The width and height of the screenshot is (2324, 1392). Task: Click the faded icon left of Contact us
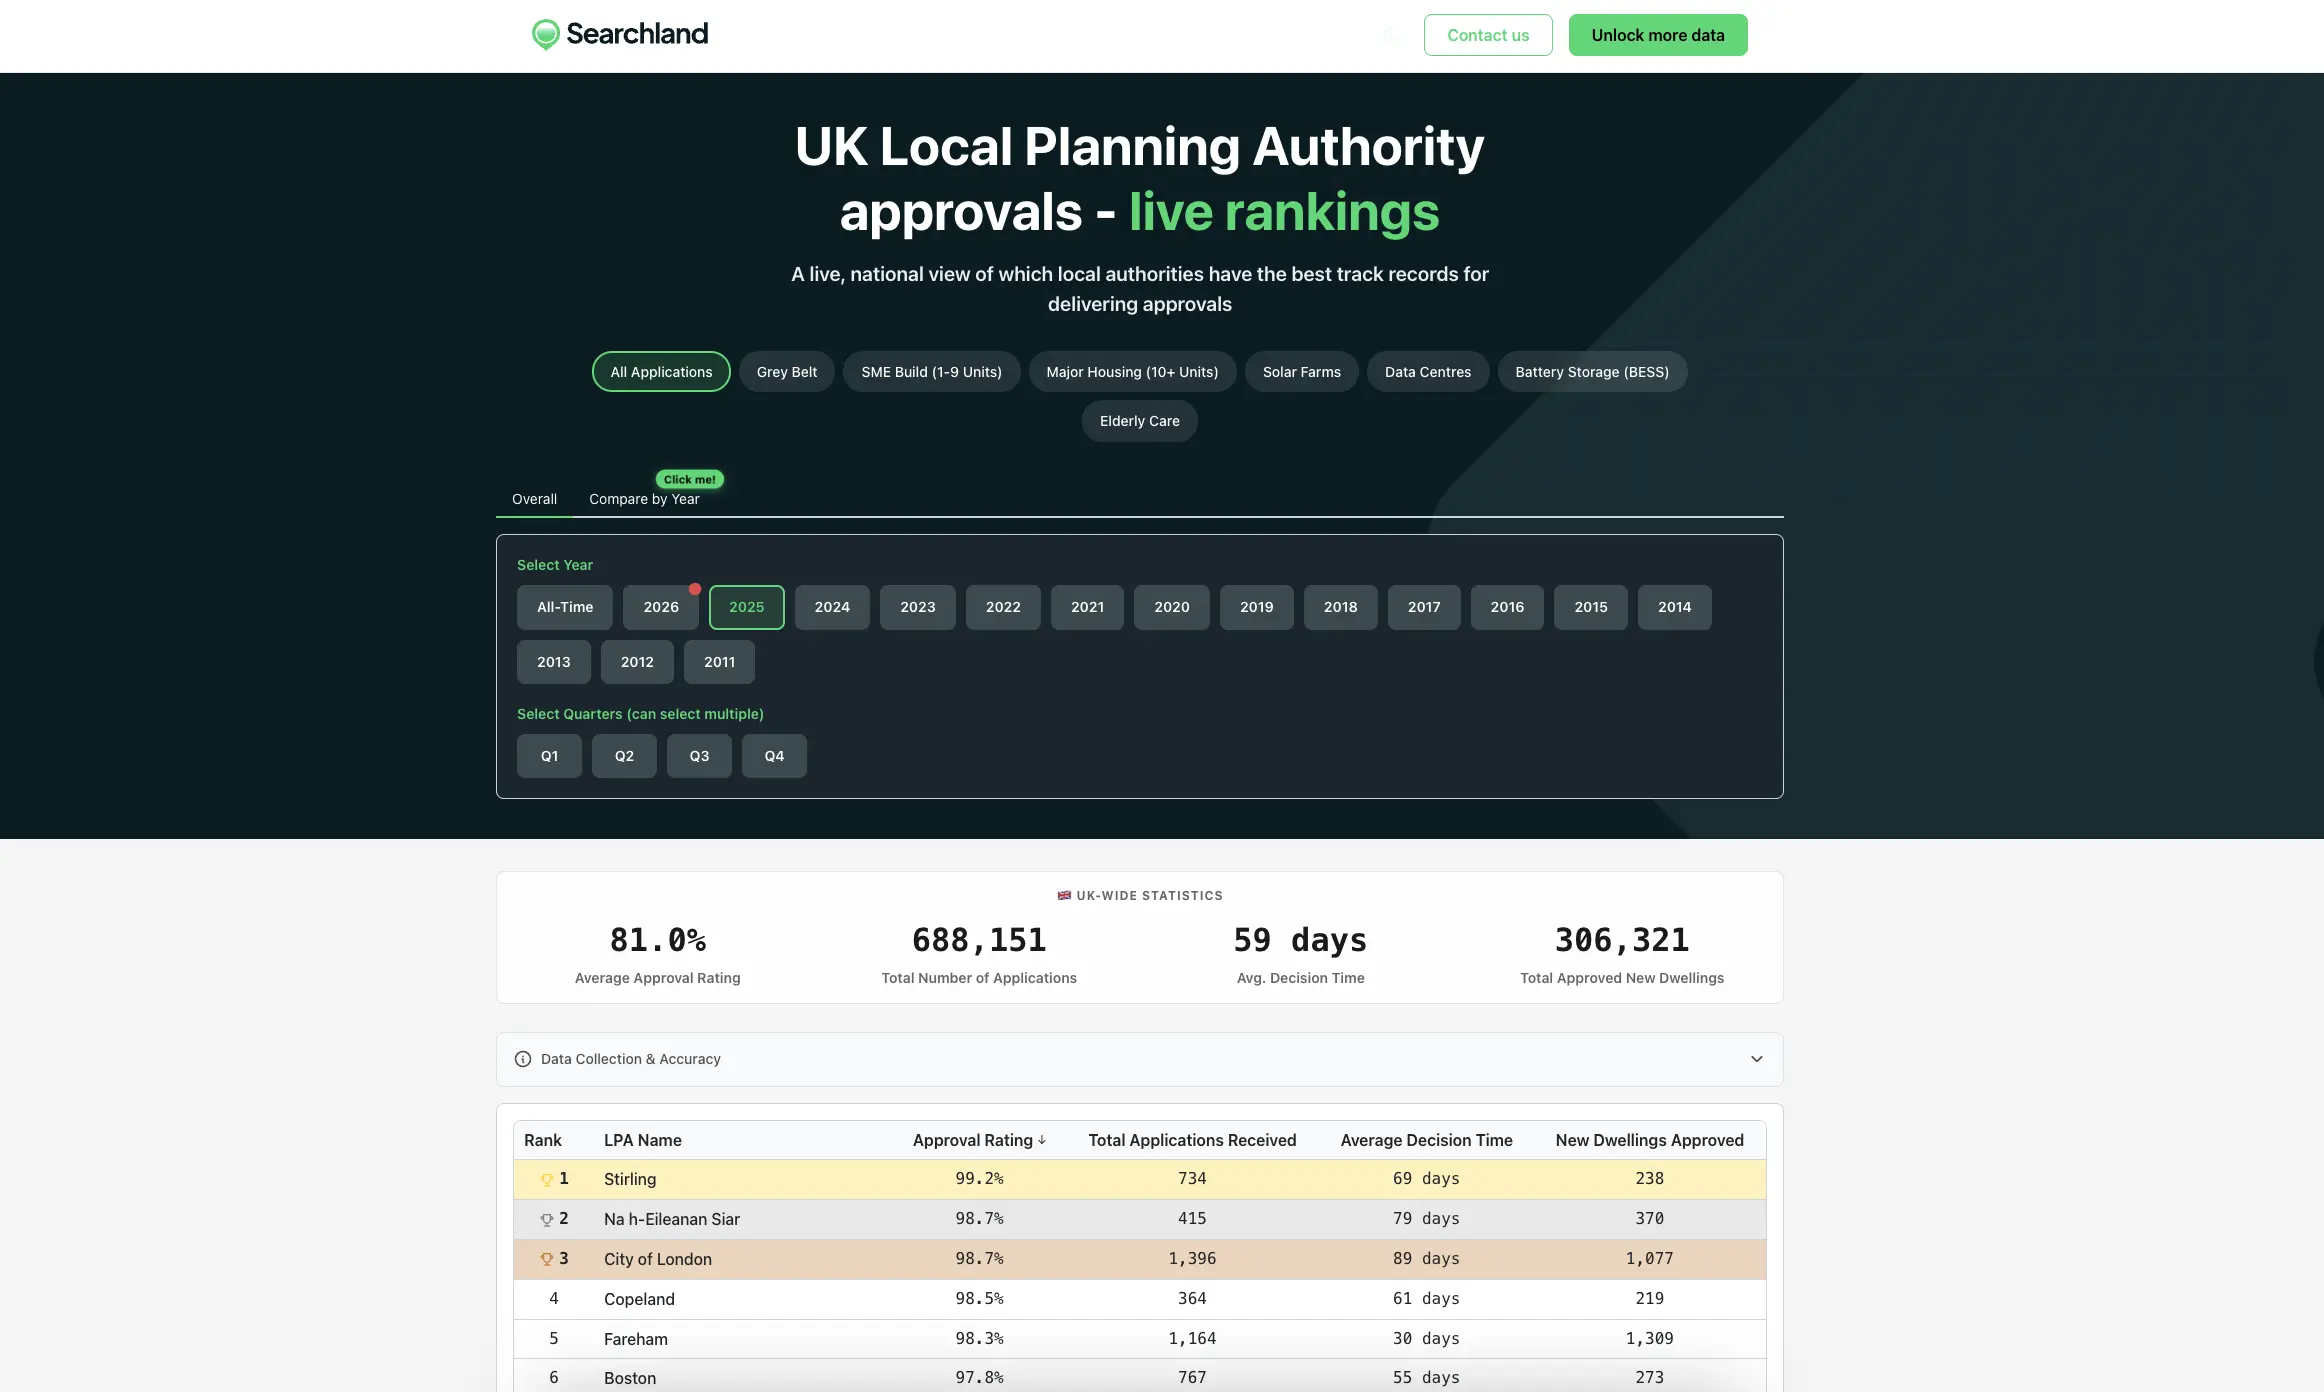pyautogui.click(x=1391, y=35)
